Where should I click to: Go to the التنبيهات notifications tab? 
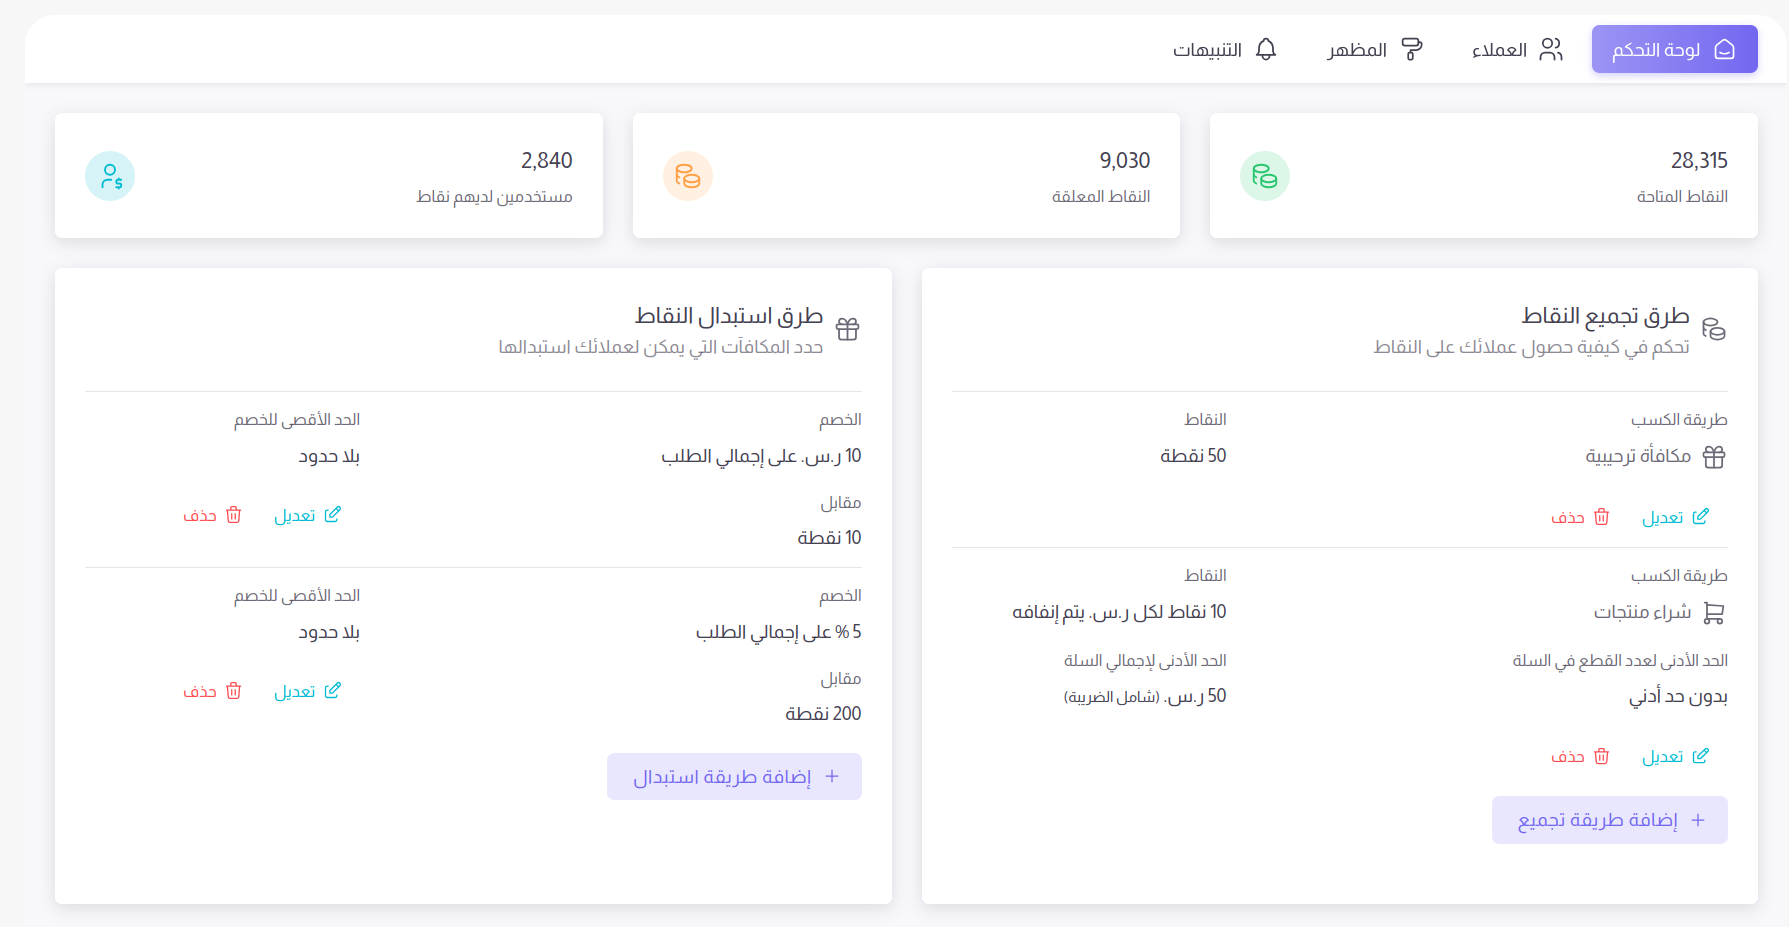[1224, 49]
